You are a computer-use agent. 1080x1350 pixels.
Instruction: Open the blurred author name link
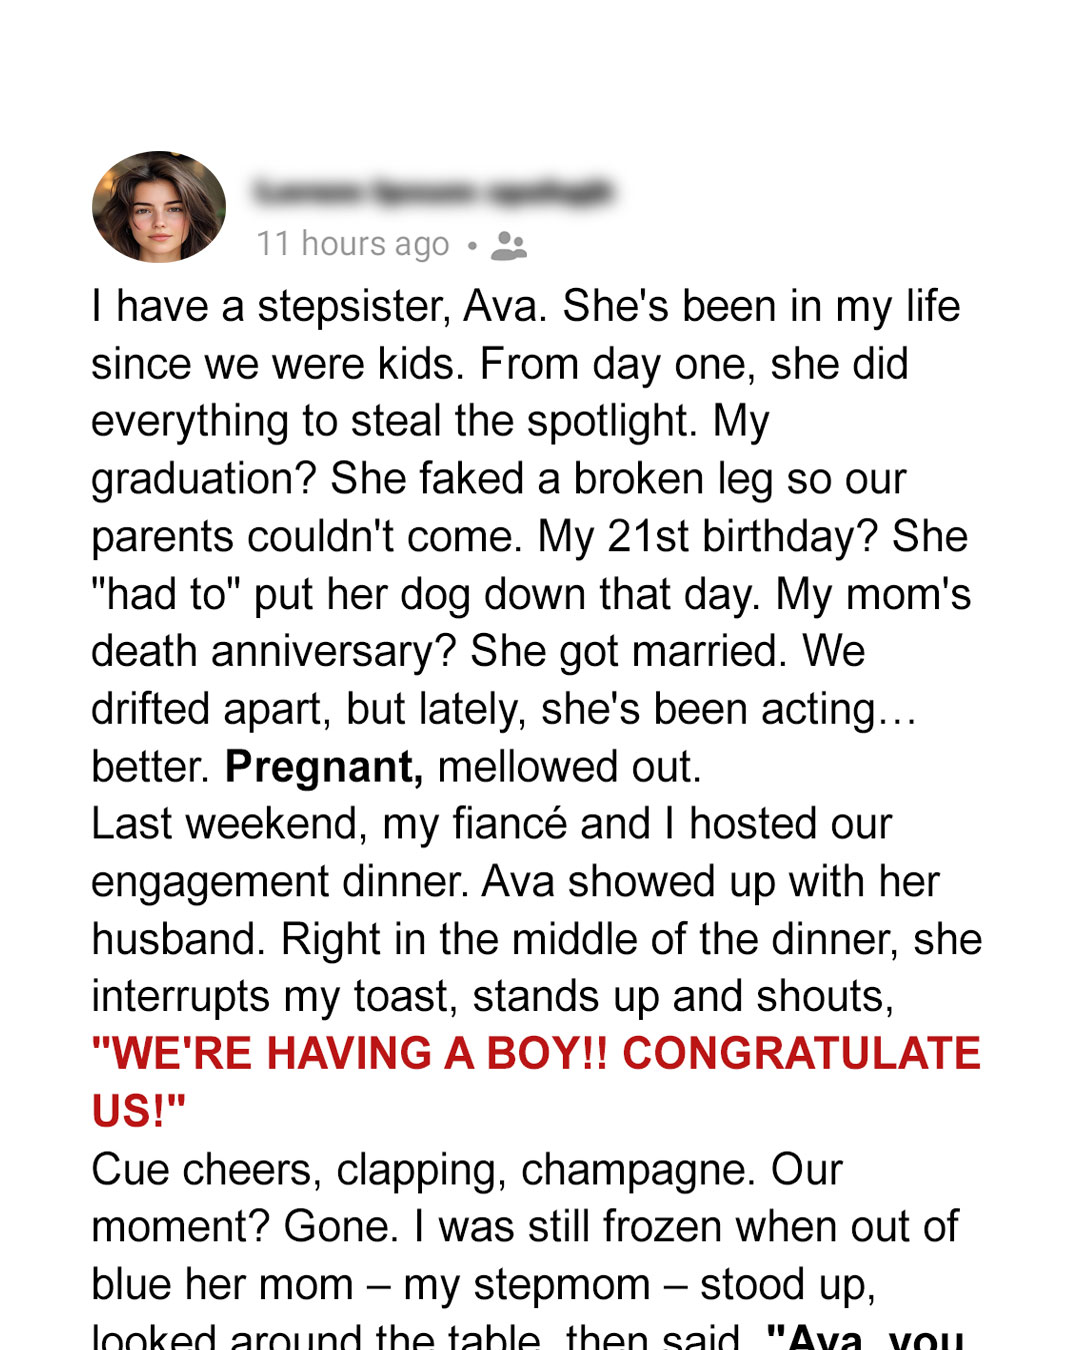pos(432,191)
